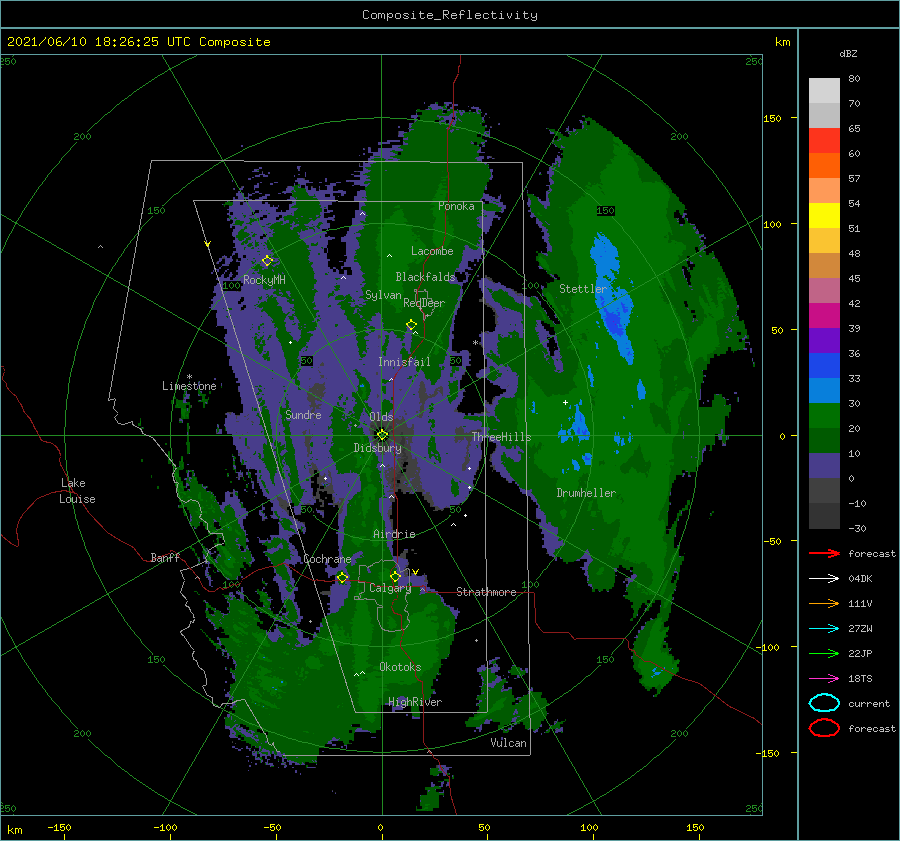Pick the red 60-65 dBZ color swatch
The width and height of the screenshot is (900, 841).
(x=824, y=140)
